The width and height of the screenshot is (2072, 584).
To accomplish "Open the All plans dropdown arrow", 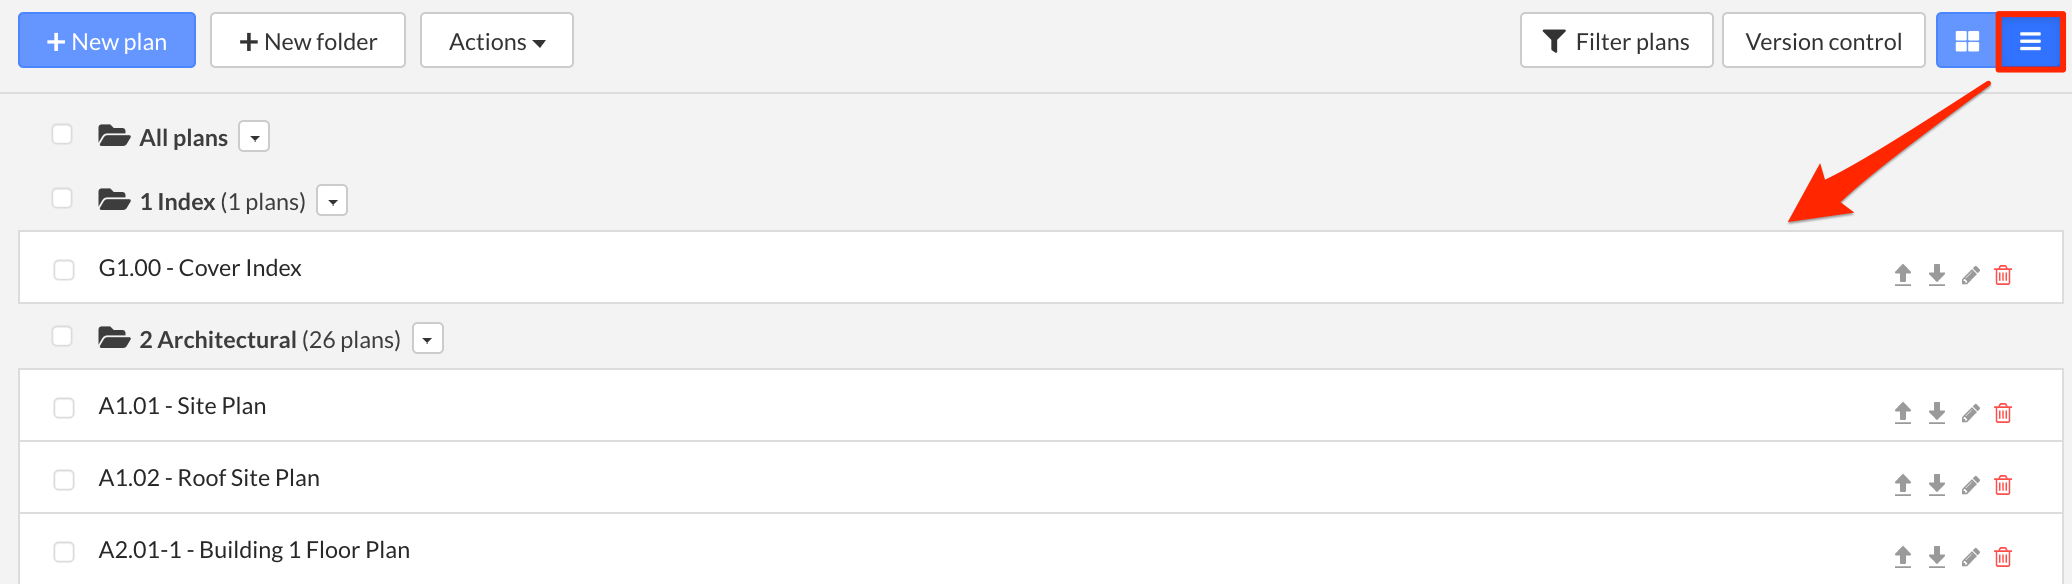I will click(x=255, y=137).
